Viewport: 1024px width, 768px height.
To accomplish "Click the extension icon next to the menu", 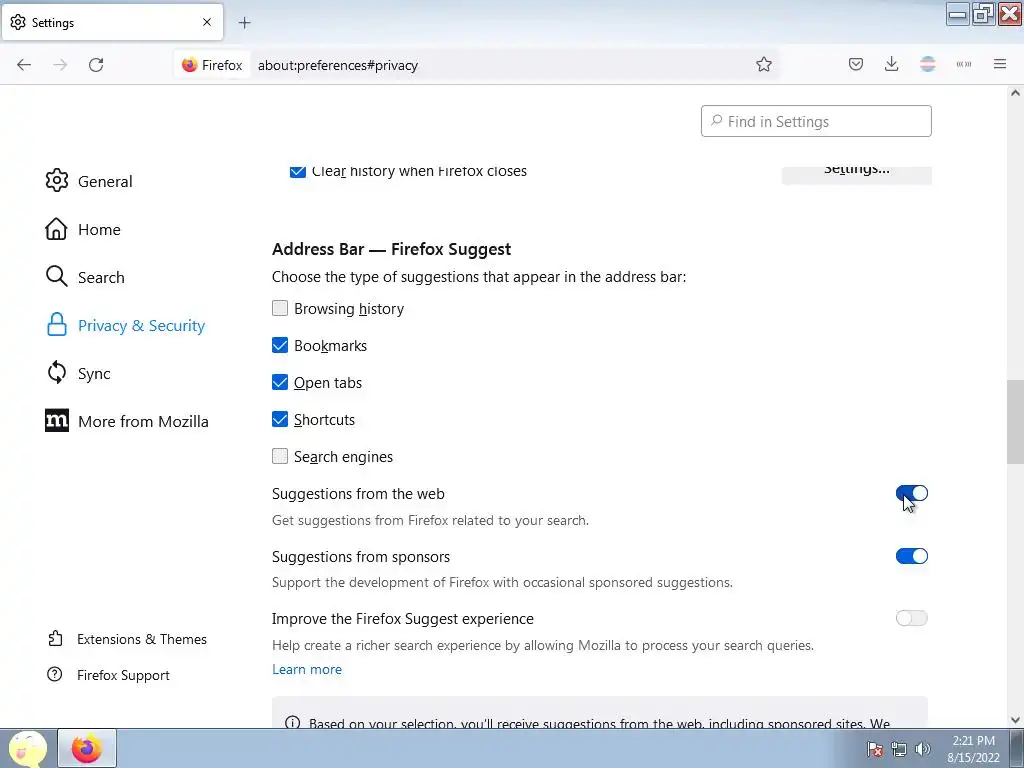I will (x=963, y=64).
